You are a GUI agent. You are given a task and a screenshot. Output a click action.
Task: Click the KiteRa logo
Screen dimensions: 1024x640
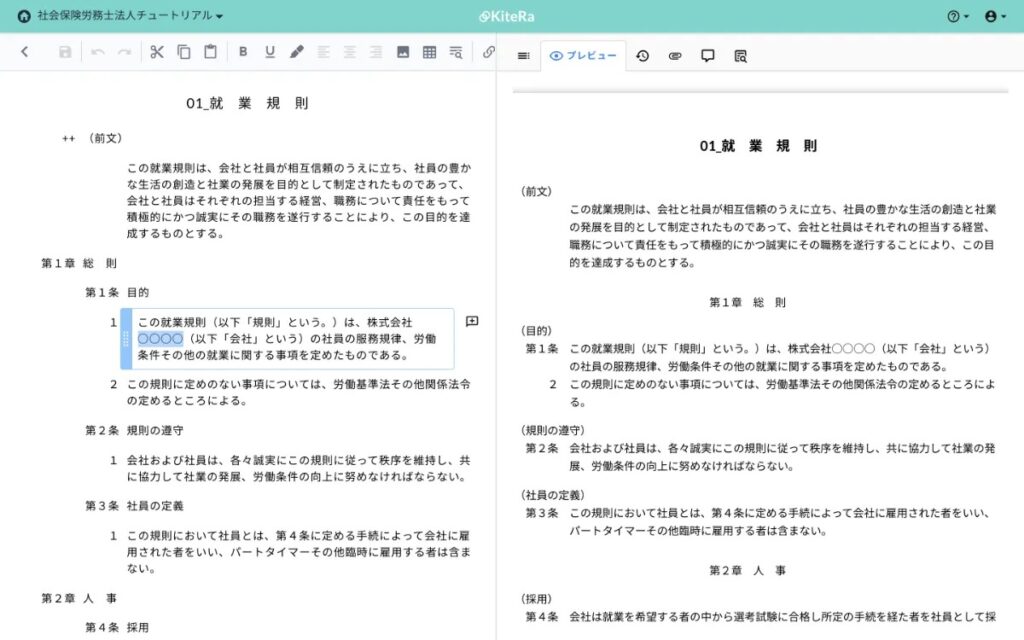507,16
